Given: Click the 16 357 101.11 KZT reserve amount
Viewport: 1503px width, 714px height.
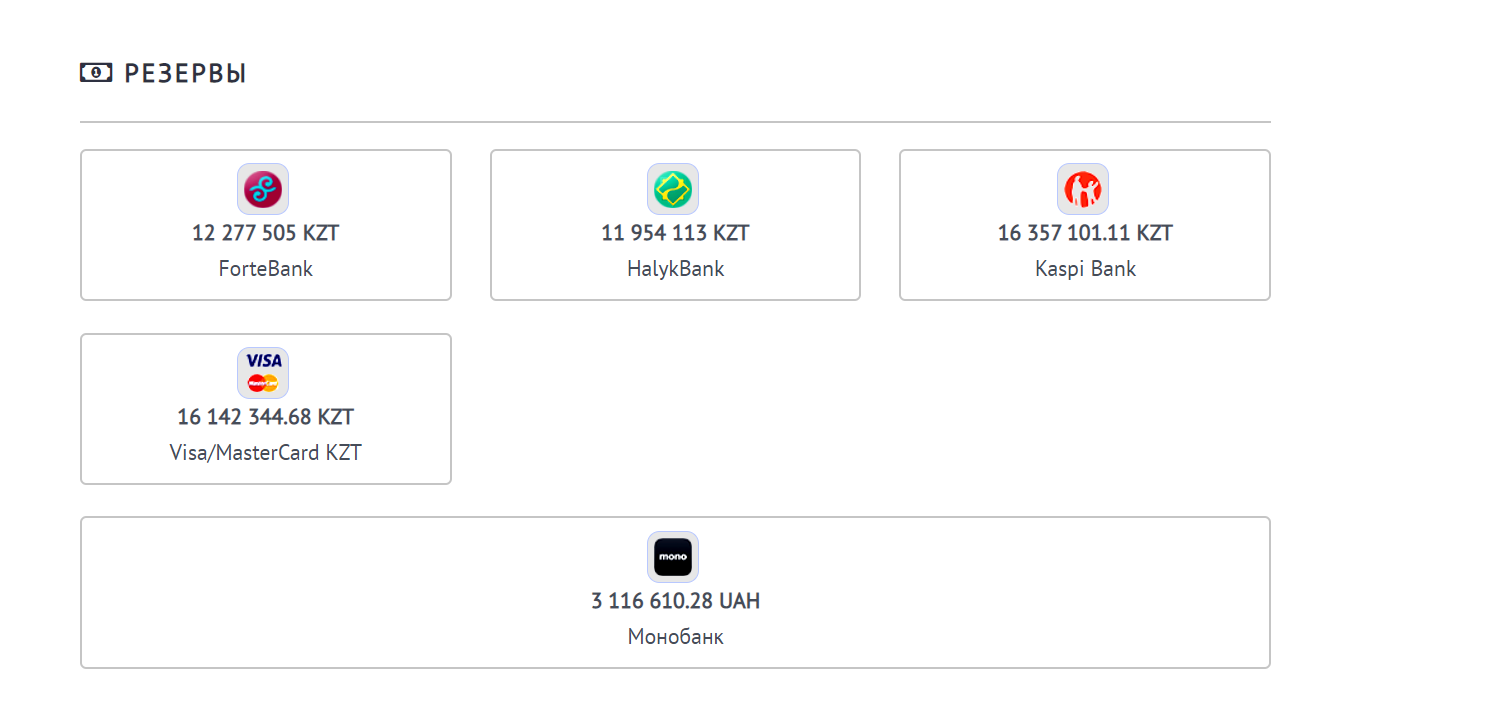Looking at the screenshot, I should [x=1086, y=233].
